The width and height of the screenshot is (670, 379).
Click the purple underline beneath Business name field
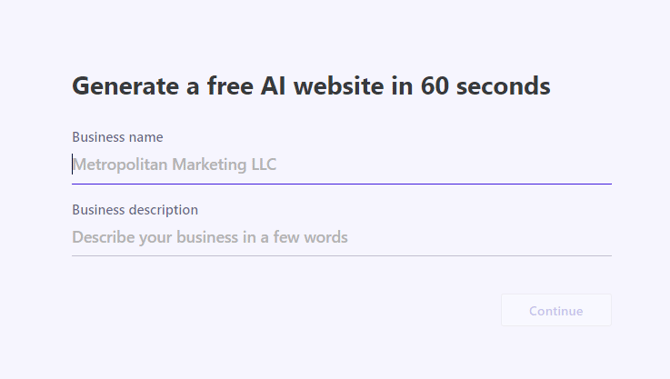341,184
